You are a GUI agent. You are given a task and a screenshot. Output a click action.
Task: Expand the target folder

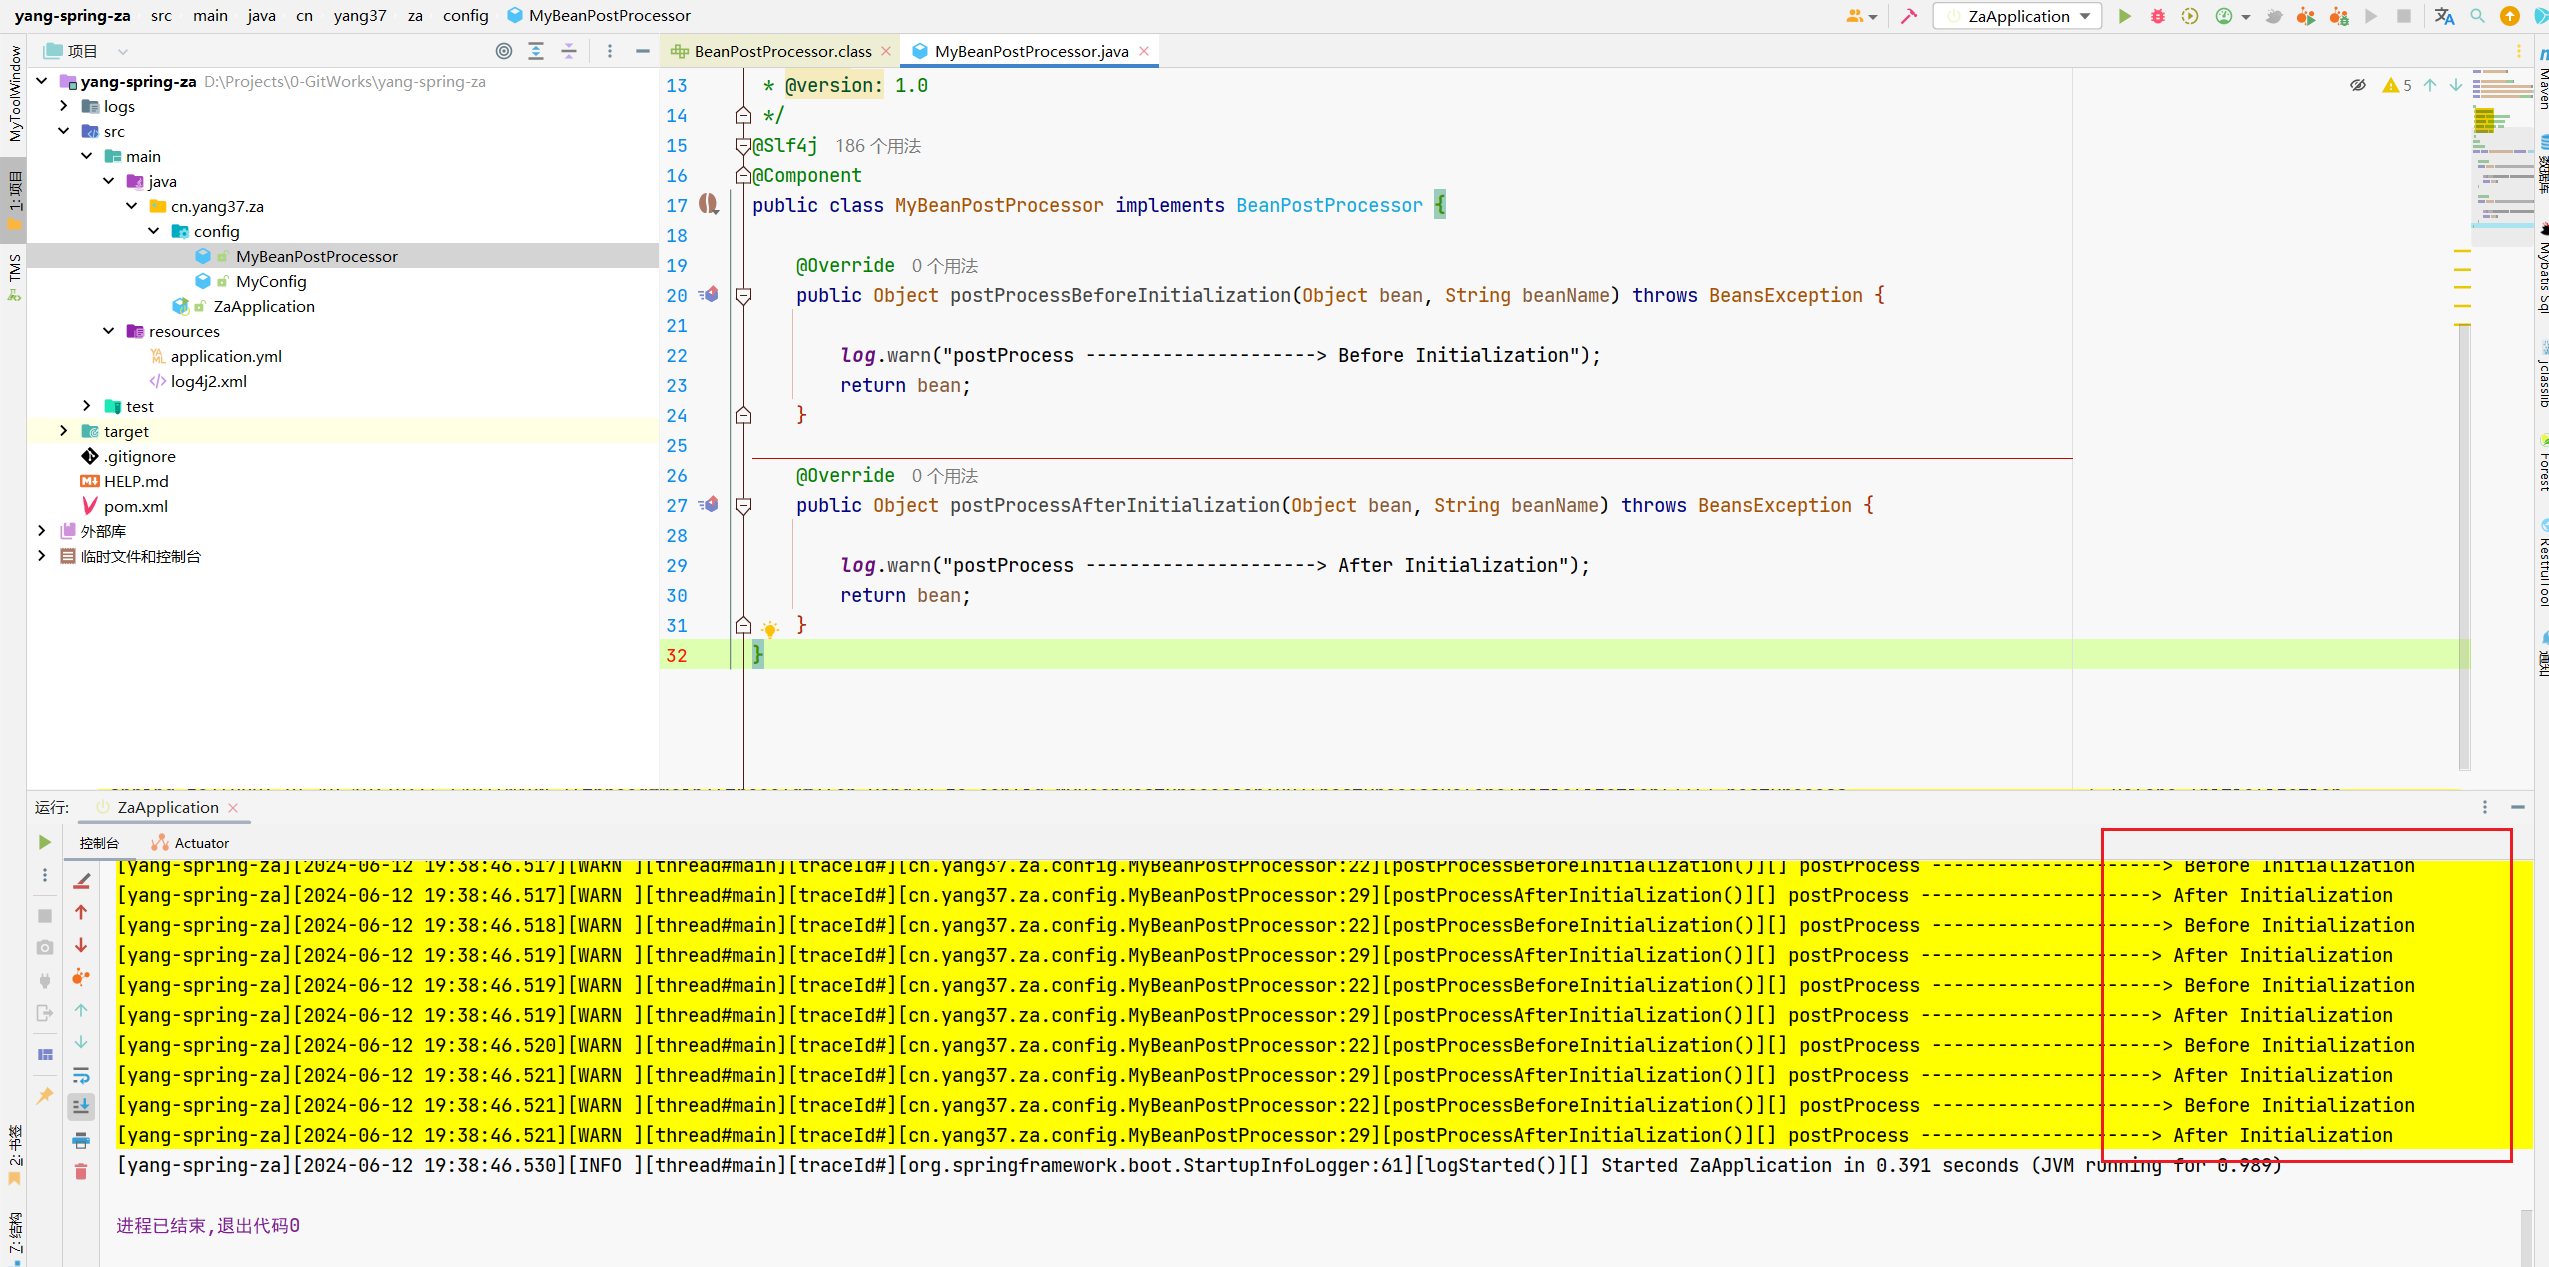pos(64,431)
